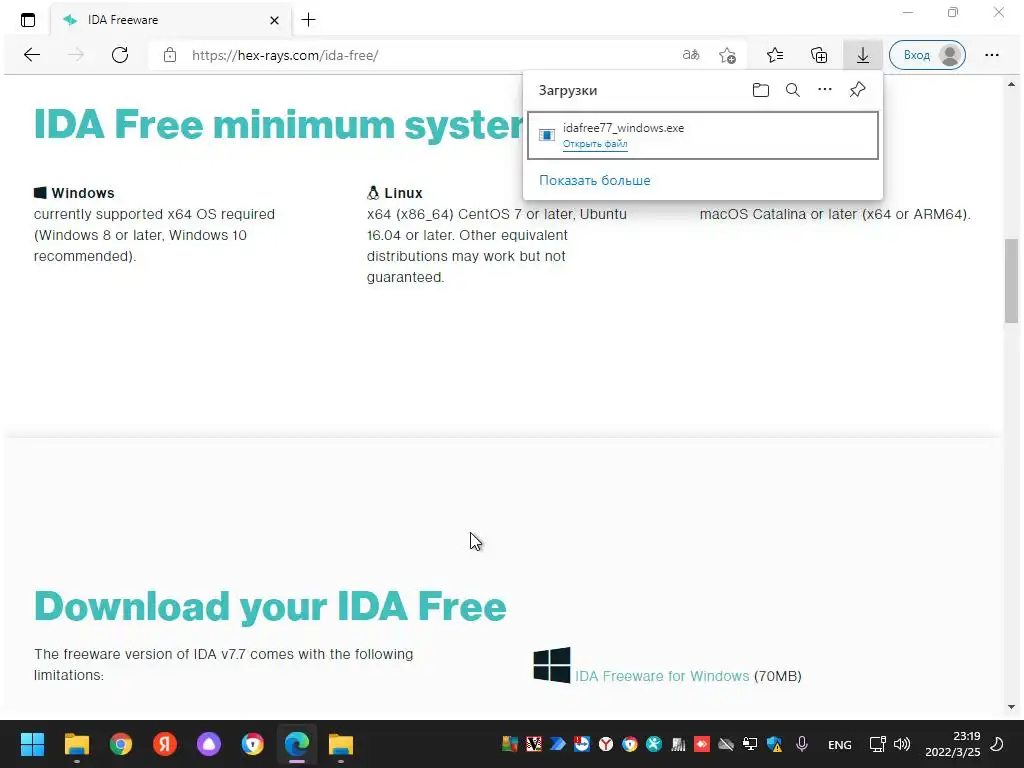Open volume speaker tray icon
1024x768 pixels.
click(x=902, y=744)
